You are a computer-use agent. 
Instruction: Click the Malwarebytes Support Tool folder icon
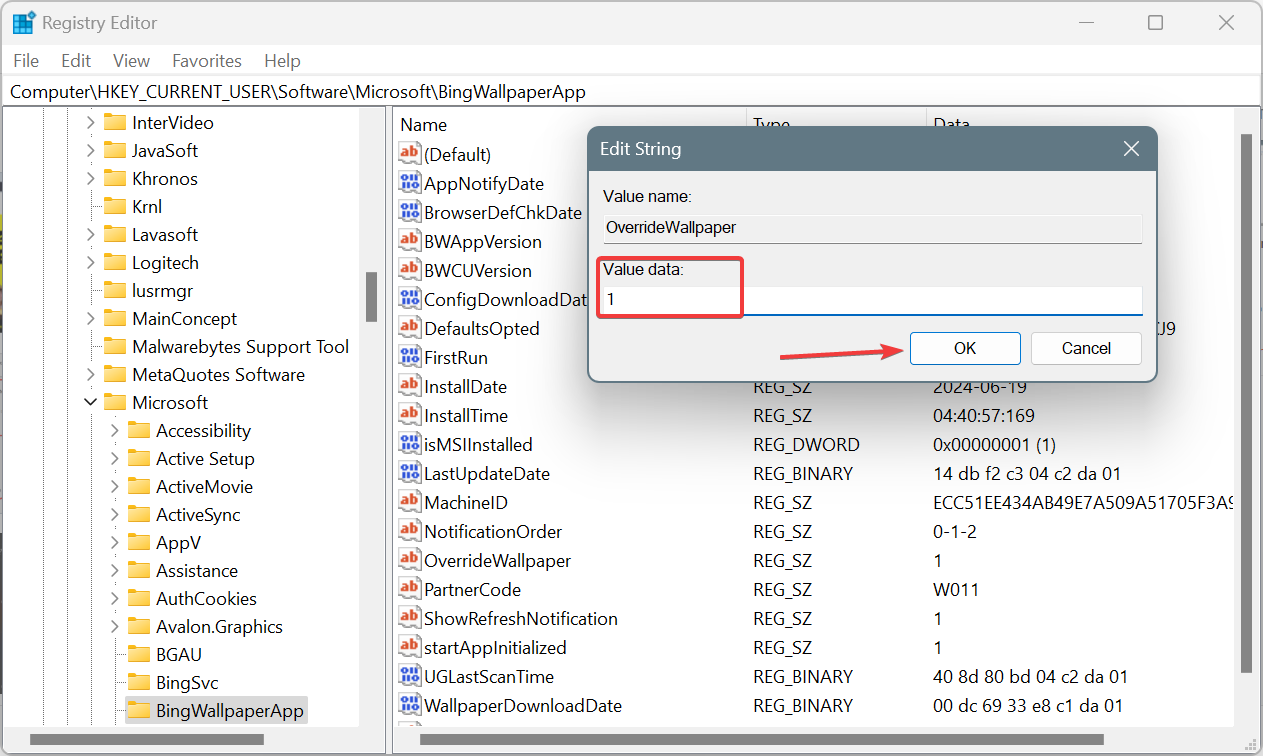(114, 347)
